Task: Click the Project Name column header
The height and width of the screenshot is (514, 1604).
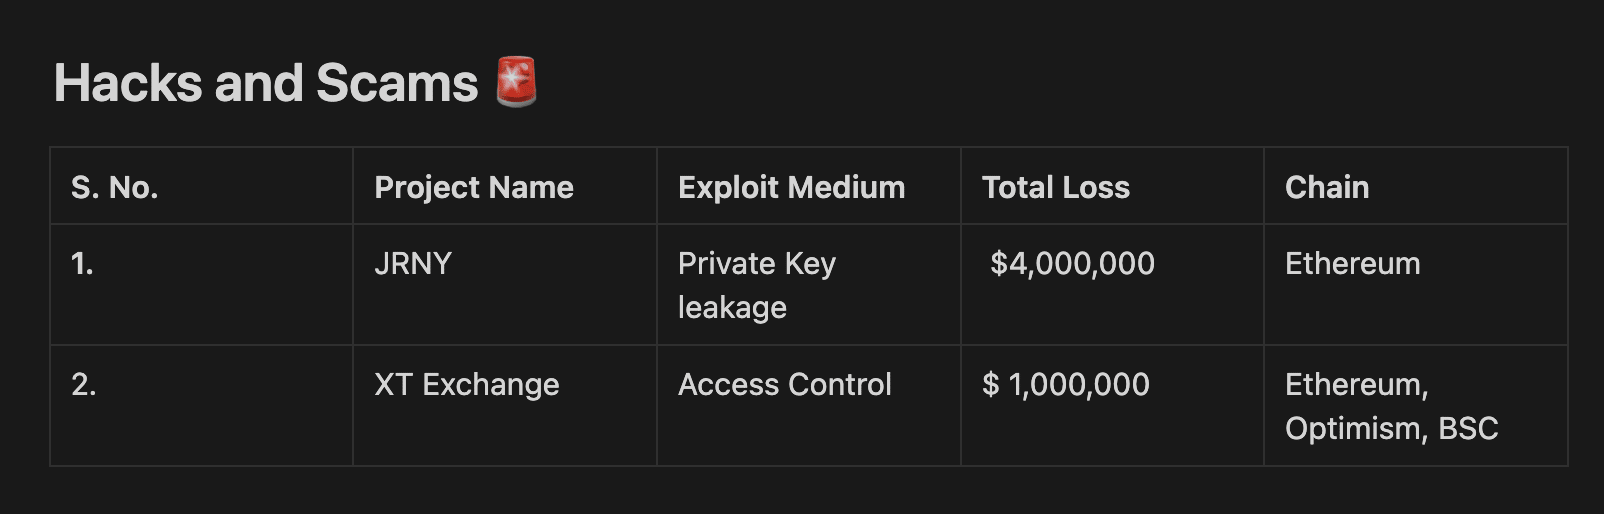Action: click(x=505, y=186)
